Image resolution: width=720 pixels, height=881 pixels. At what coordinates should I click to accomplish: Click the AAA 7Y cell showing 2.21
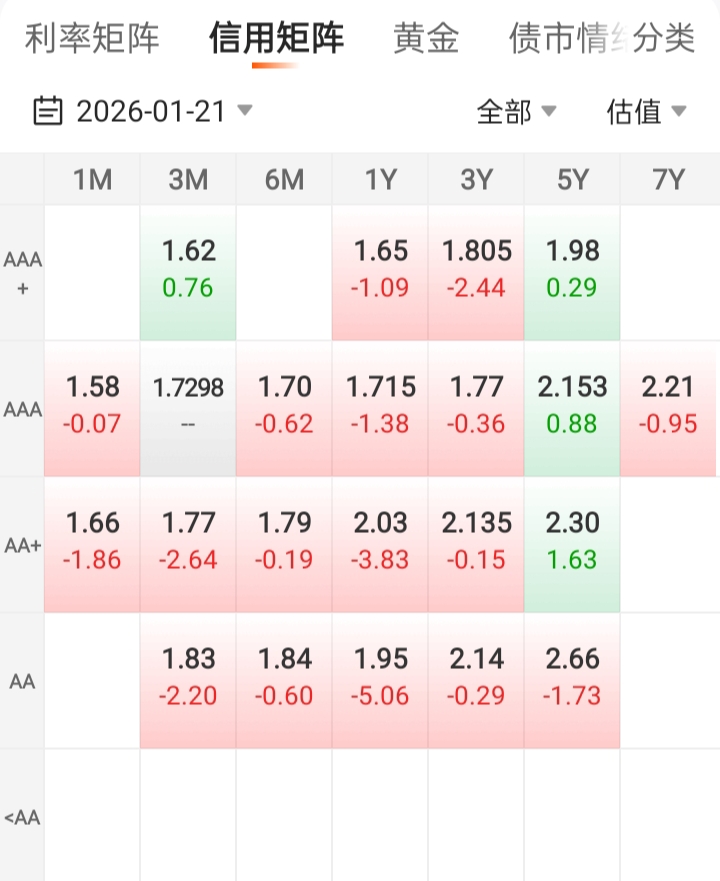(x=668, y=405)
